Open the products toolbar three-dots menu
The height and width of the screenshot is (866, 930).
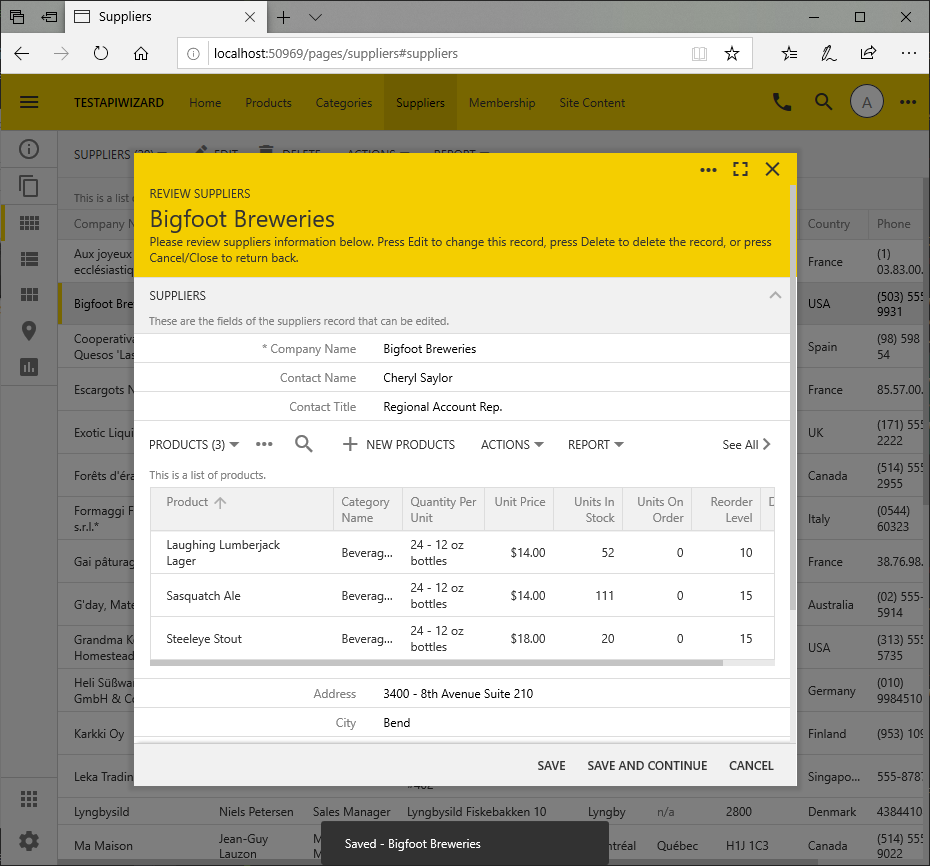click(x=264, y=444)
